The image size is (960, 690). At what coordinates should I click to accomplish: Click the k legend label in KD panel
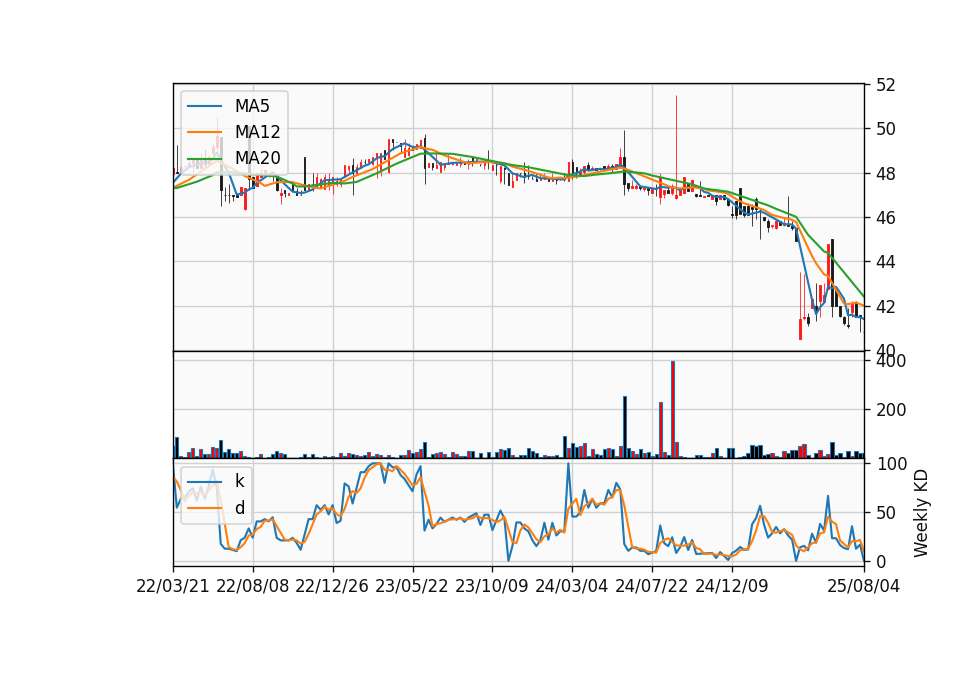[239, 481]
